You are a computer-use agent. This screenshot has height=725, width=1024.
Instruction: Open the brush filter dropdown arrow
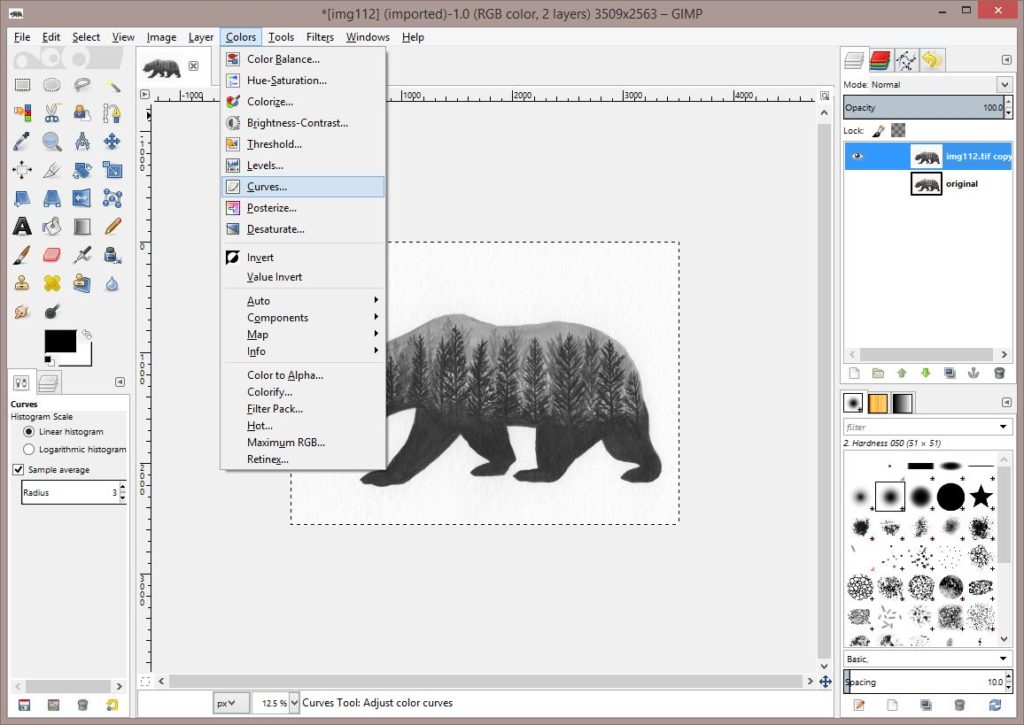click(1003, 427)
